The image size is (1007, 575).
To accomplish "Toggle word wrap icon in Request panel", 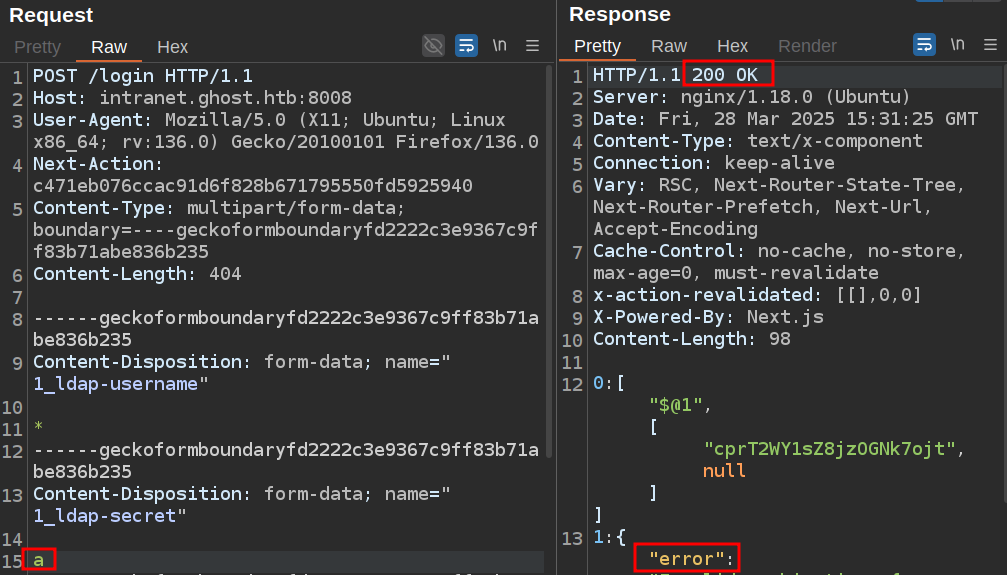I will coord(466,46).
